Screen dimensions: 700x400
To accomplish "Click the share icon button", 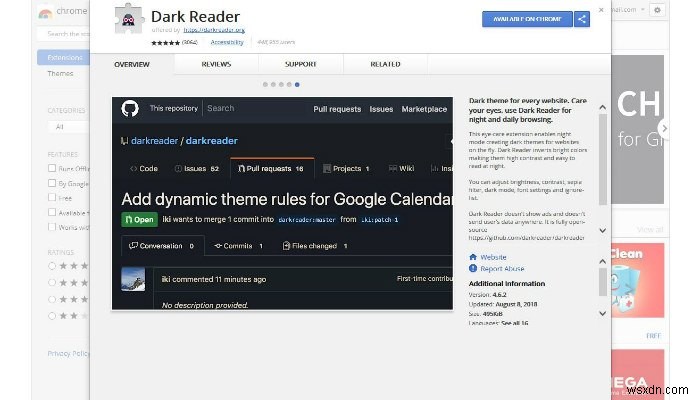I will pyautogui.click(x=582, y=19).
